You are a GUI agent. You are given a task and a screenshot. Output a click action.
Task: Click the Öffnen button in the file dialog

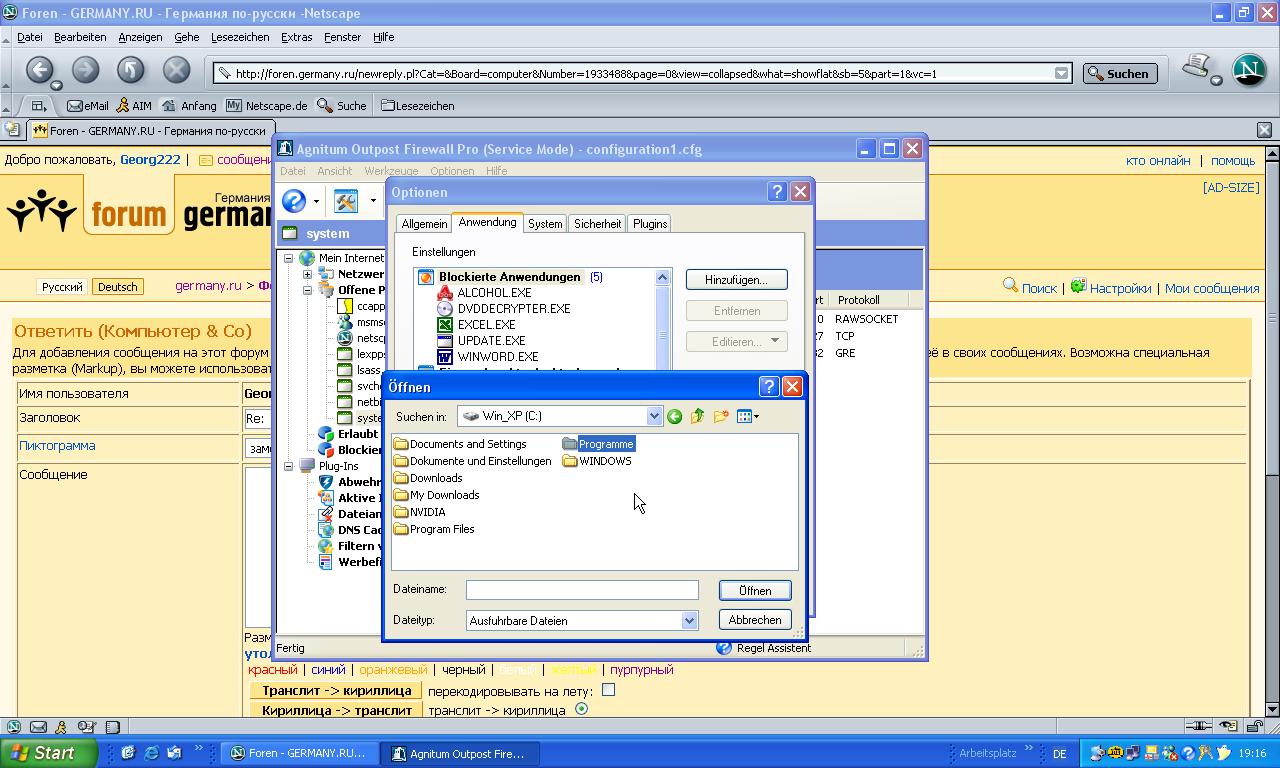pyautogui.click(x=755, y=591)
